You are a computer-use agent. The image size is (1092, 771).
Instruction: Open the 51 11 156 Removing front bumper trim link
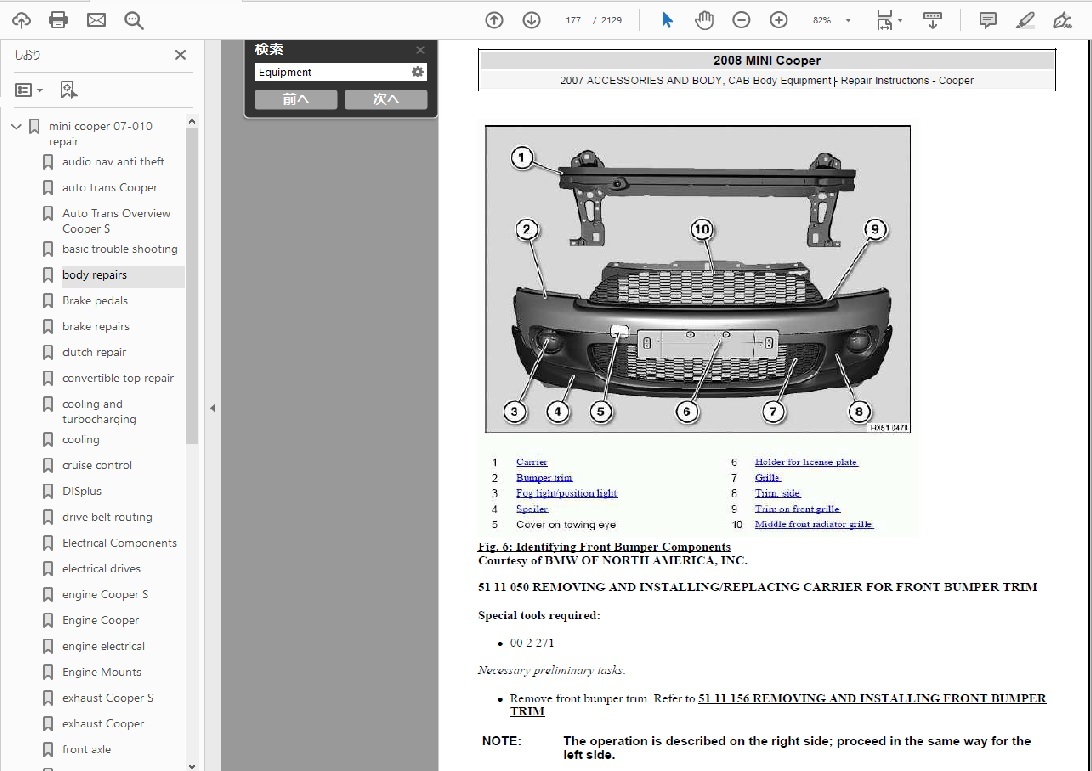click(x=871, y=698)
